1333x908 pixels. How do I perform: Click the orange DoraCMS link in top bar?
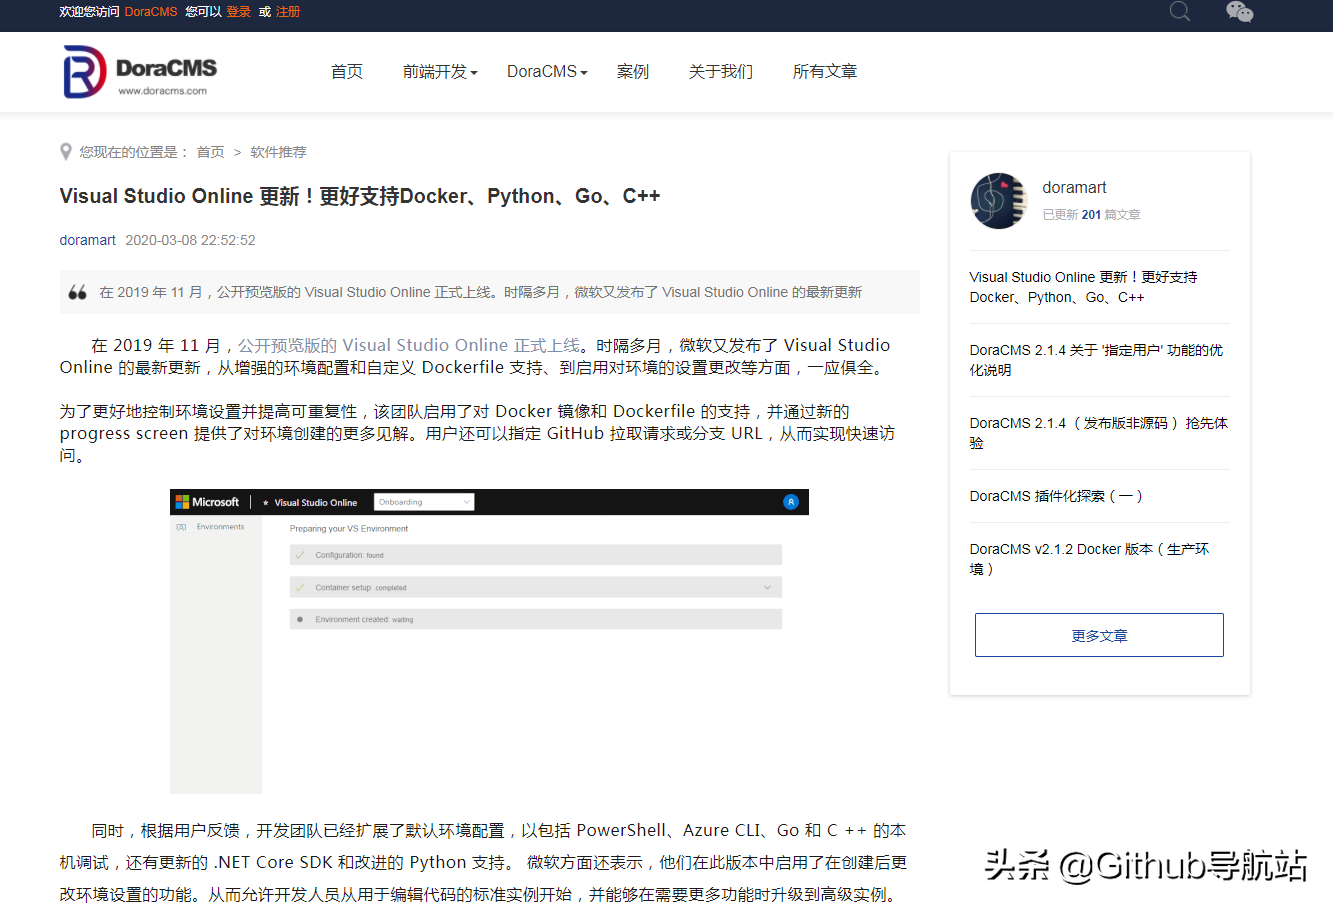(x=151, y=12)
